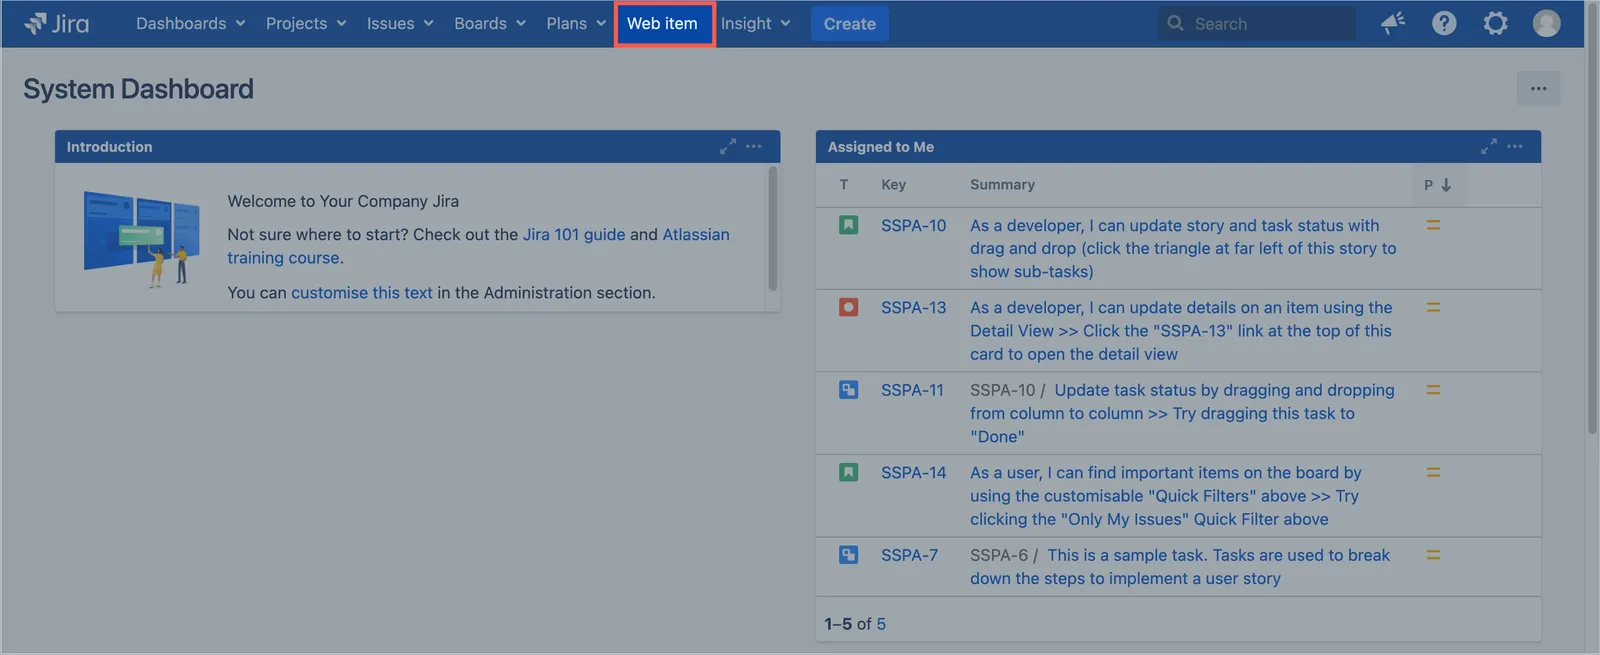This screenshot has width=1600, height=655.
Task: Click the Assigned to Me gadget title
Action: coord(881,146)
